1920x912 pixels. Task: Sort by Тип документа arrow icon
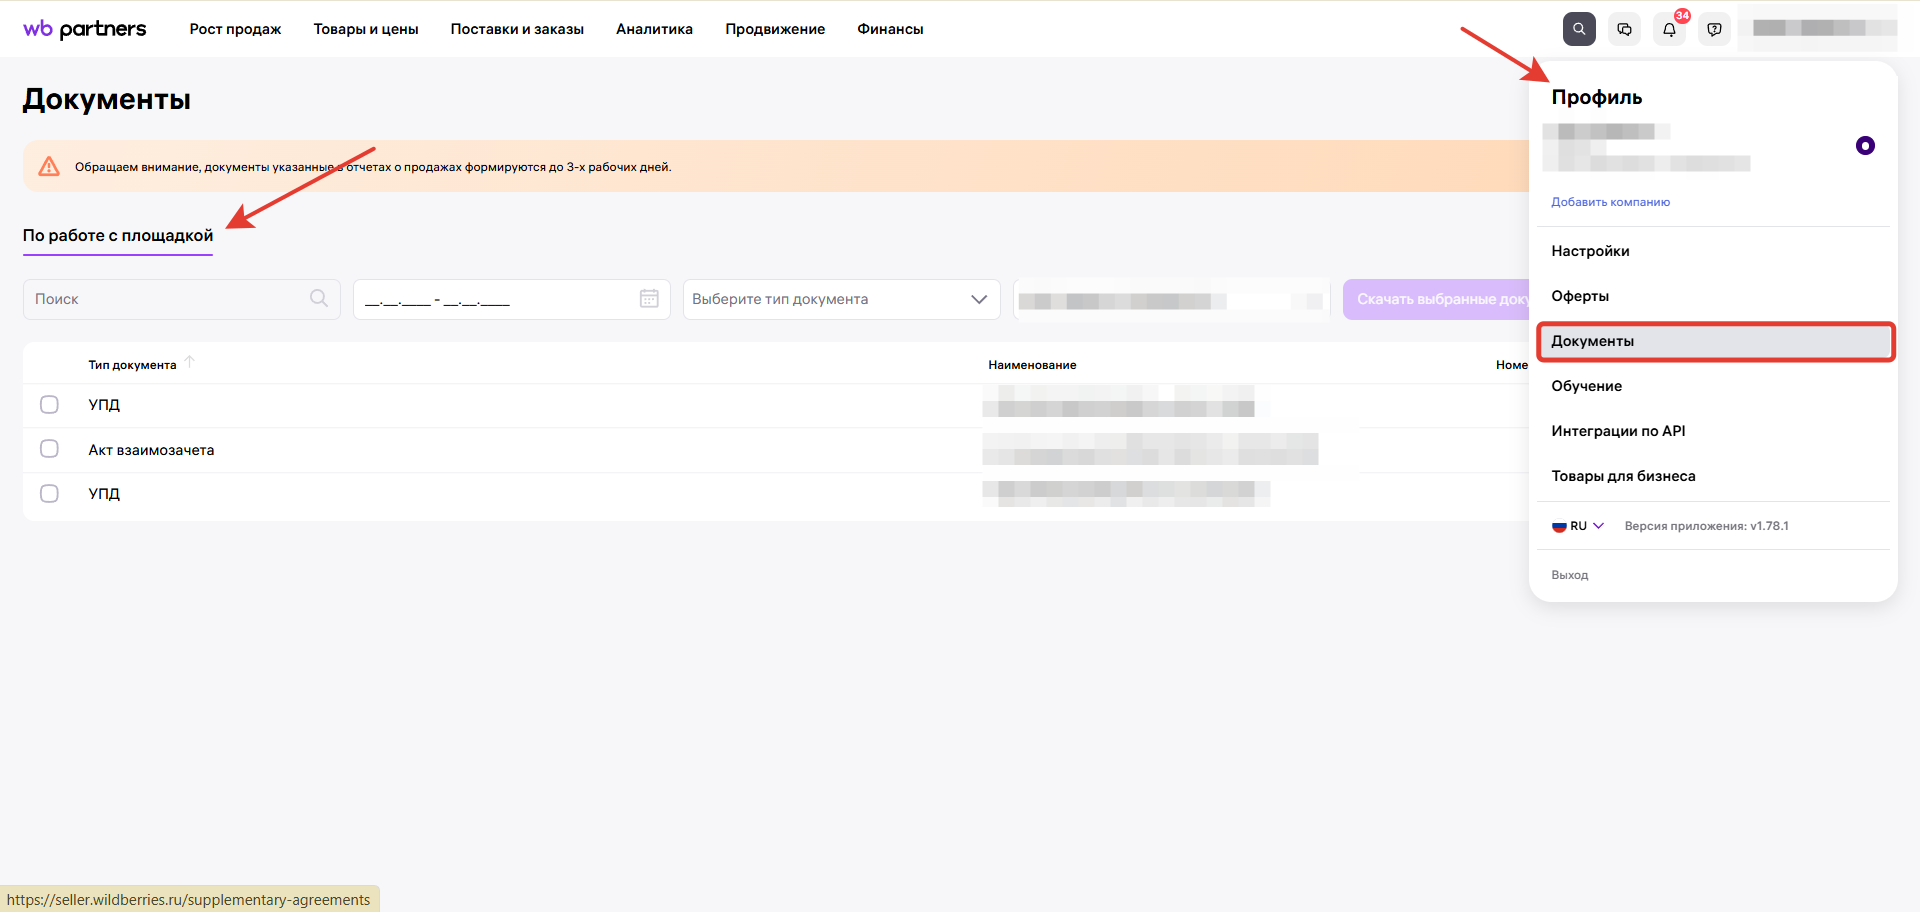pyautogui.click(x=190, y=363)
